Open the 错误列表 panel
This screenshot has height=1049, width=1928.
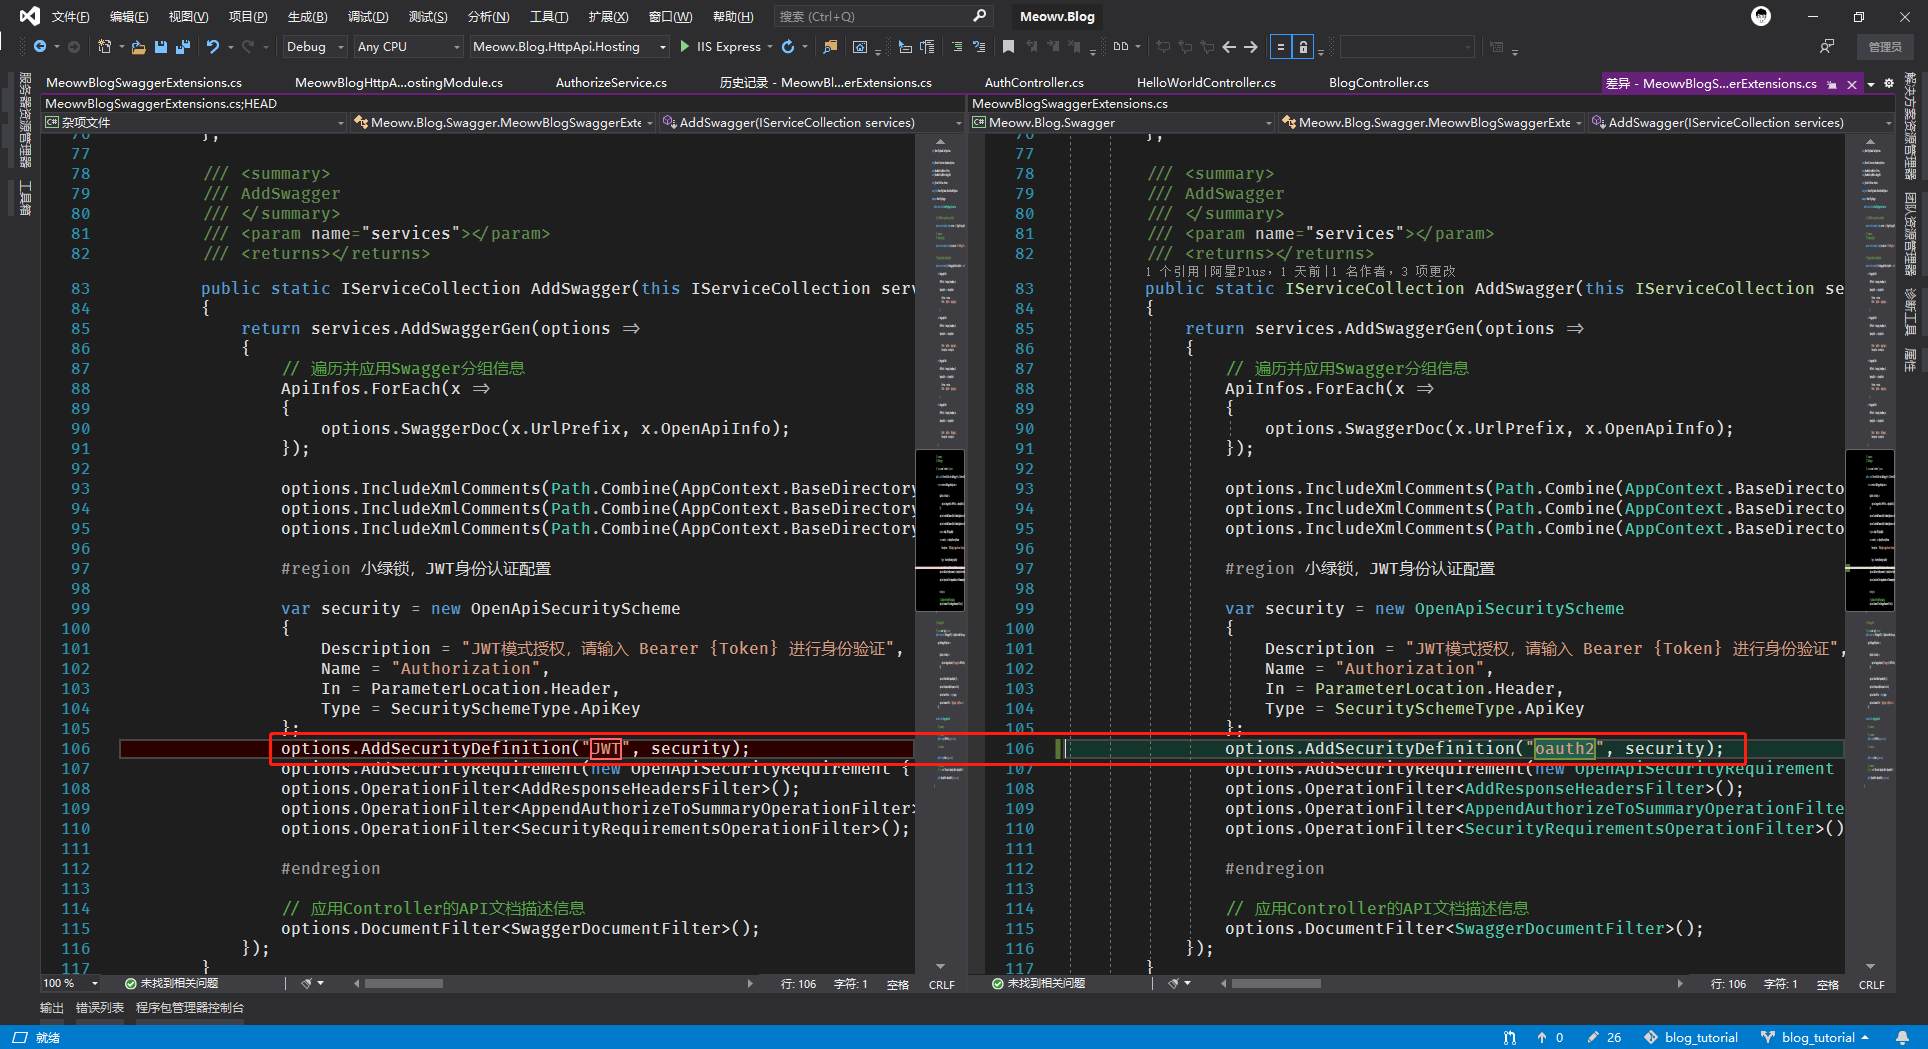tap(100, 1008)
